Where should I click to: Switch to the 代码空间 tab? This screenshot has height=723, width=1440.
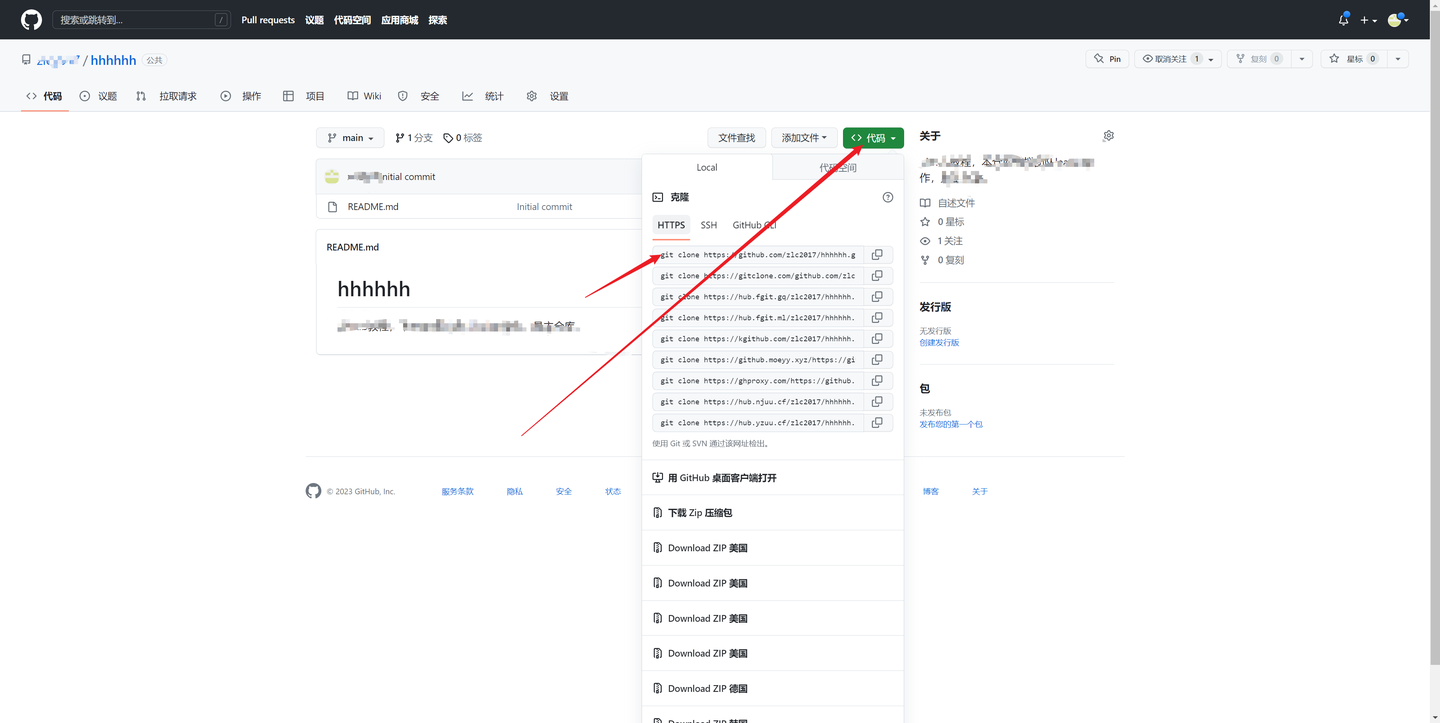pos(838,167)
